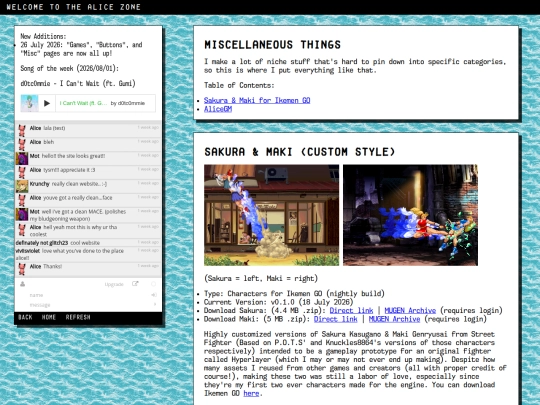Click username 'vividviolet' in chat
Viewport: 540px width, 405px height.
pos(28,251)
